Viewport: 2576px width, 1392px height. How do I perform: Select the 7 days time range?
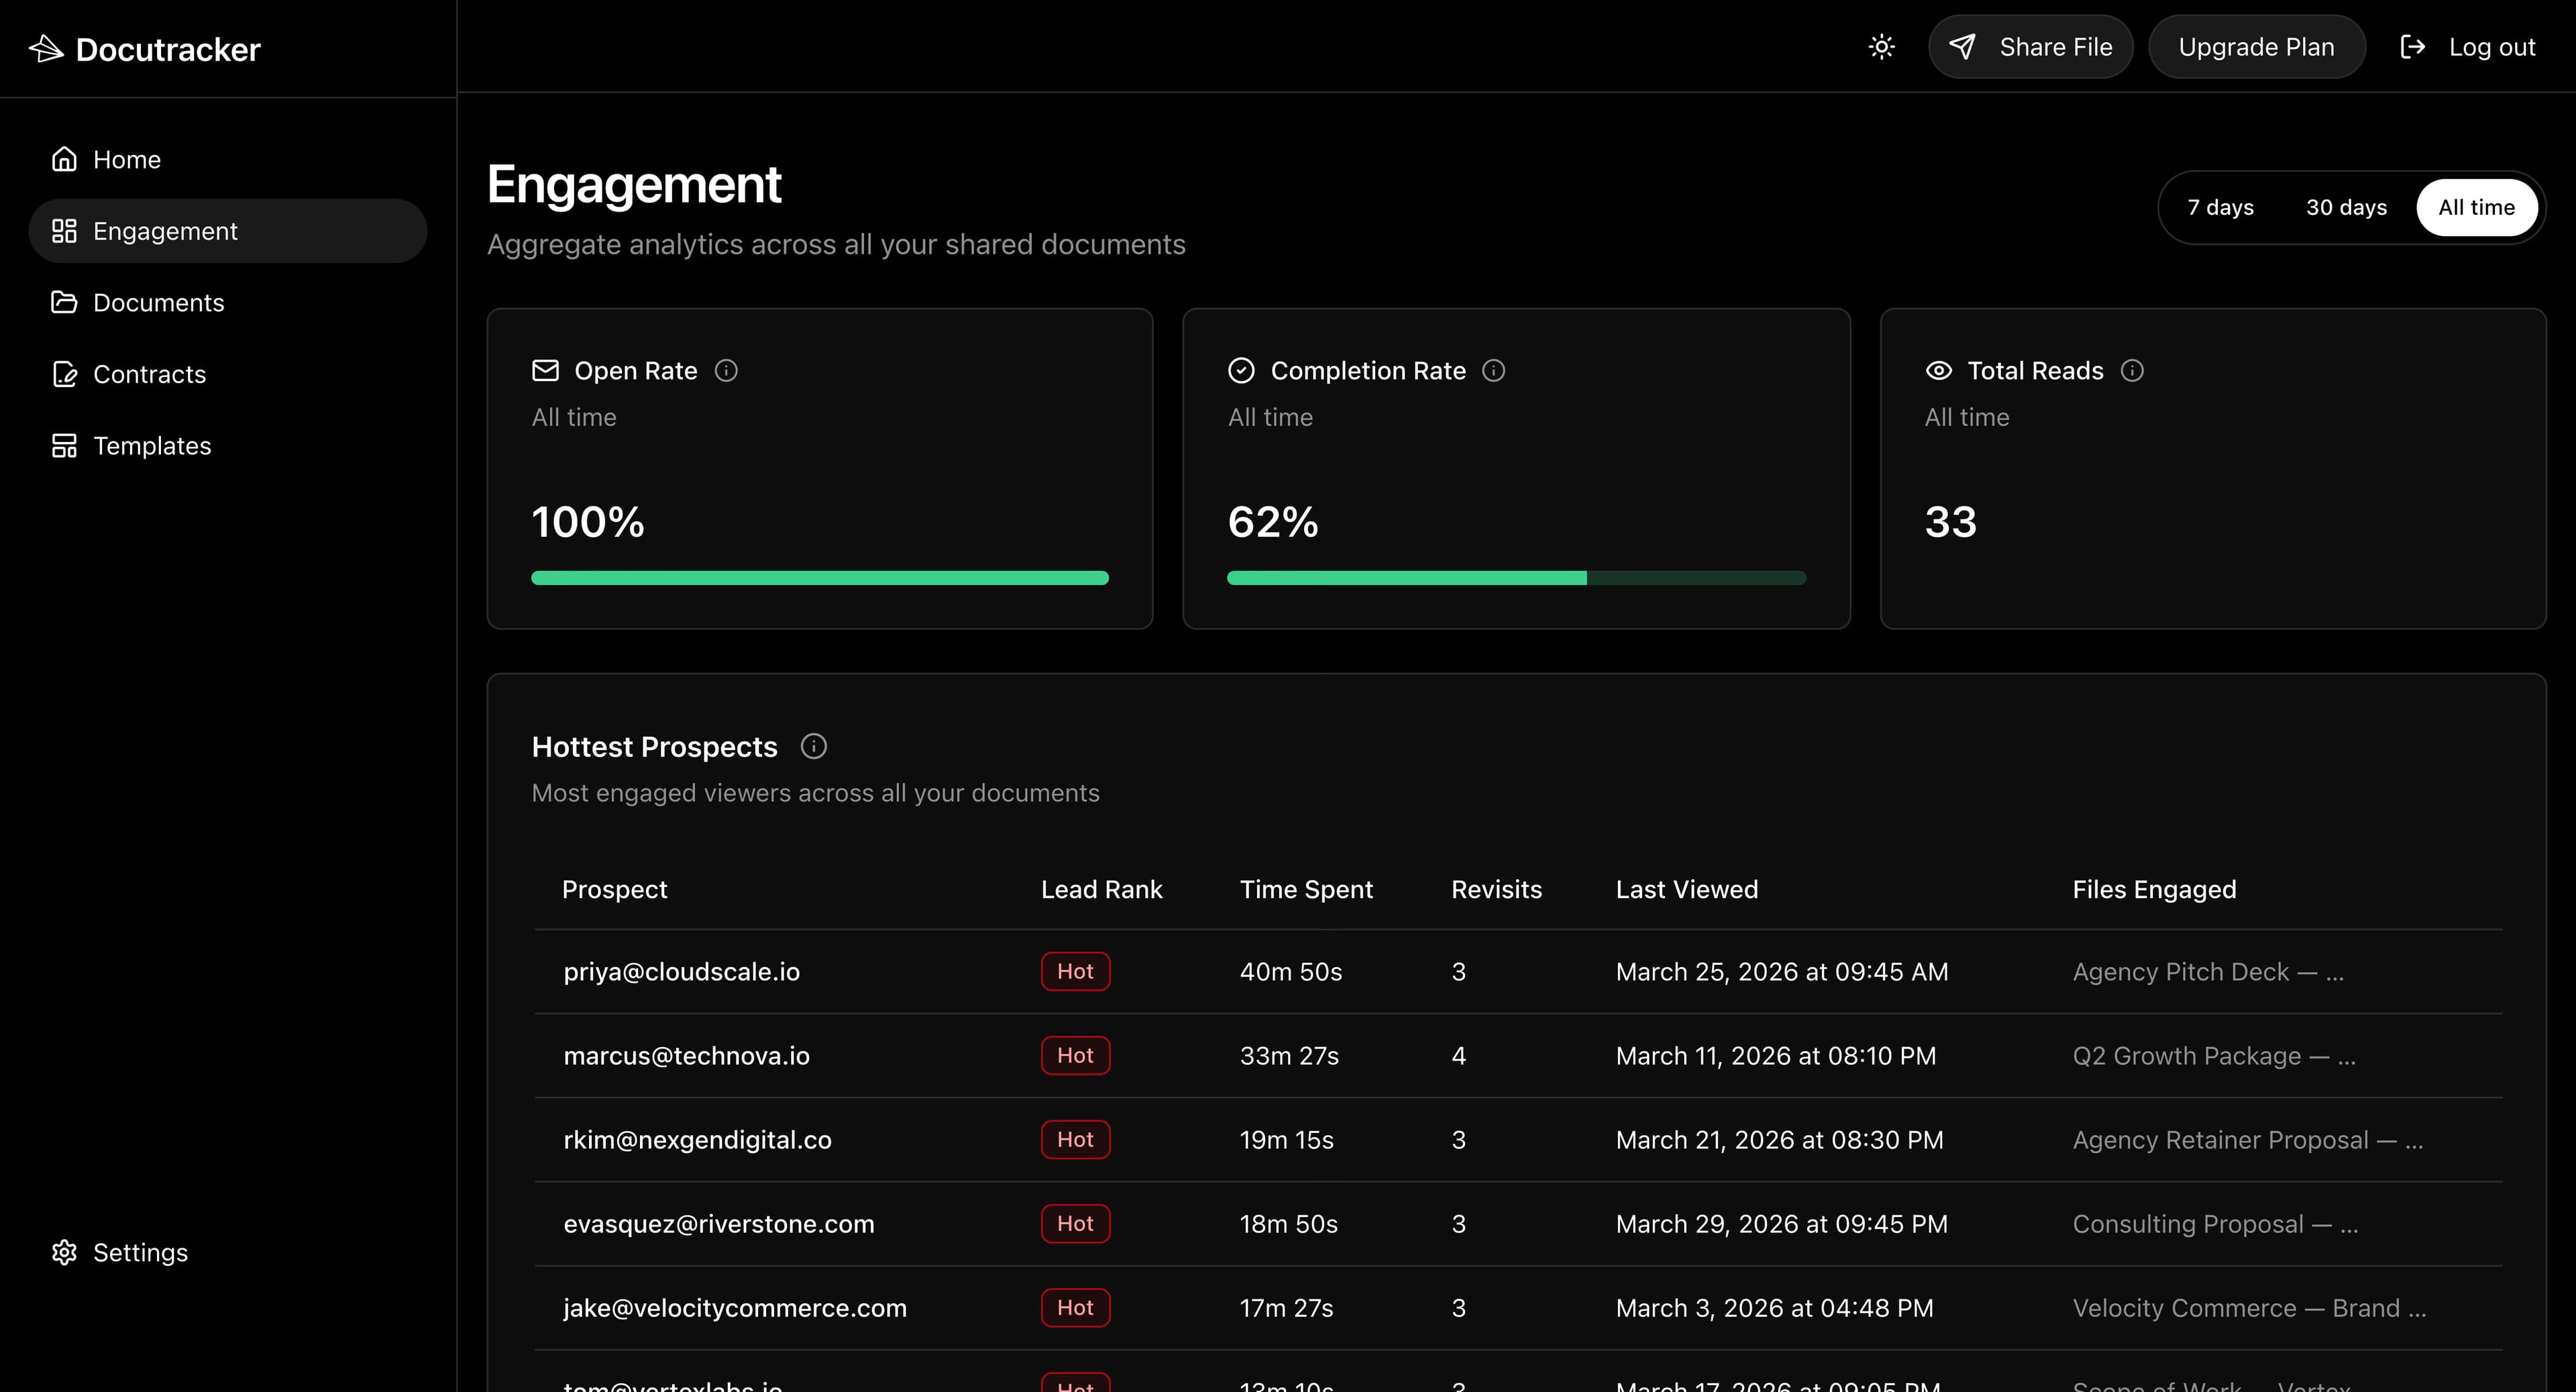coord(2220,208)
